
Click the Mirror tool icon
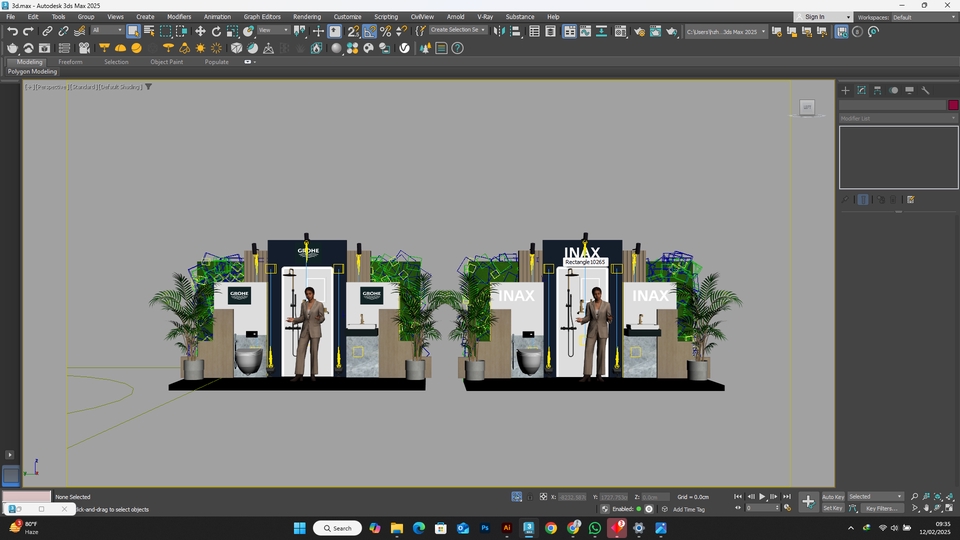click(x=499, y=31)
